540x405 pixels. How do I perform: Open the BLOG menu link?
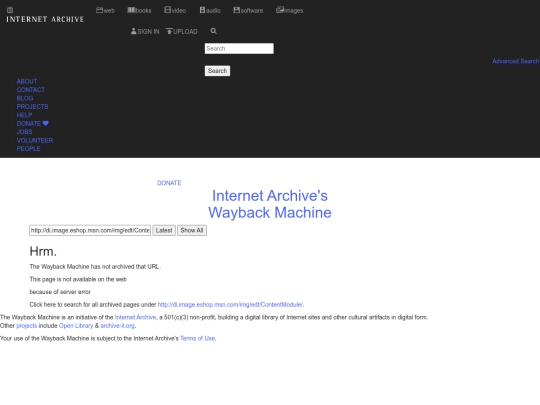click(x=25, y=98)
